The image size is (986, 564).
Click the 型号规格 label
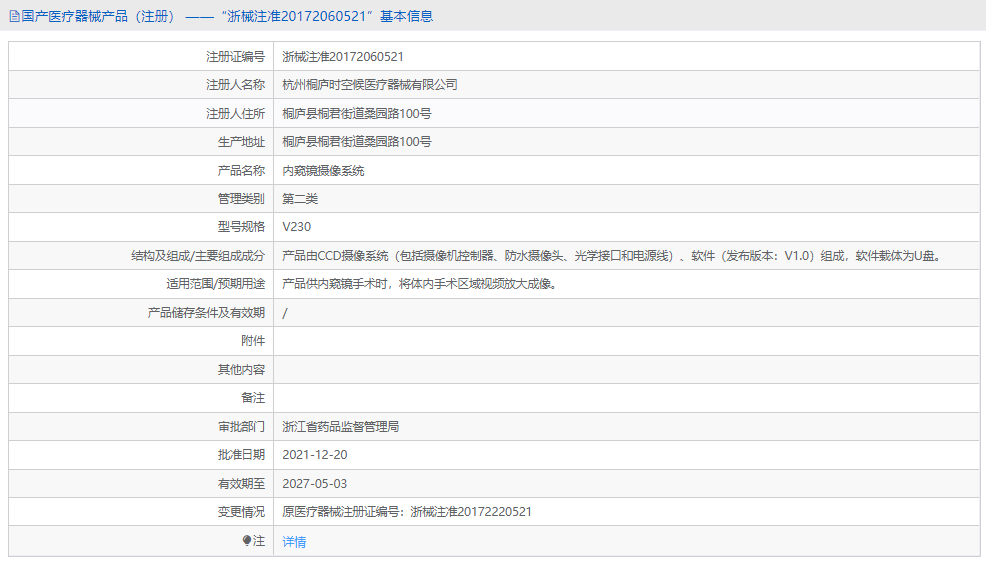click(241, 227)
